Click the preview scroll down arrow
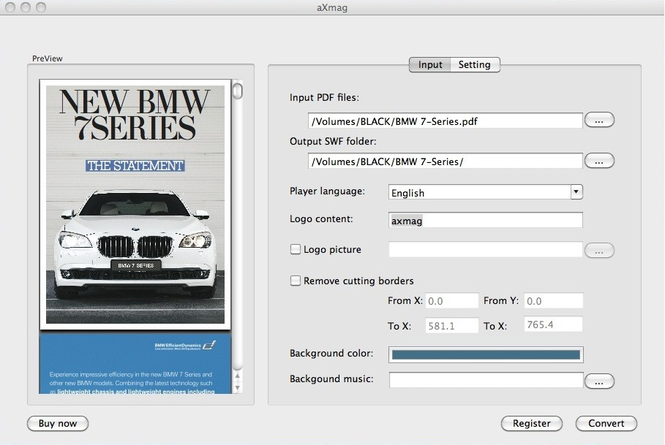This screenshot has height=445, width=665. point(238,387)
